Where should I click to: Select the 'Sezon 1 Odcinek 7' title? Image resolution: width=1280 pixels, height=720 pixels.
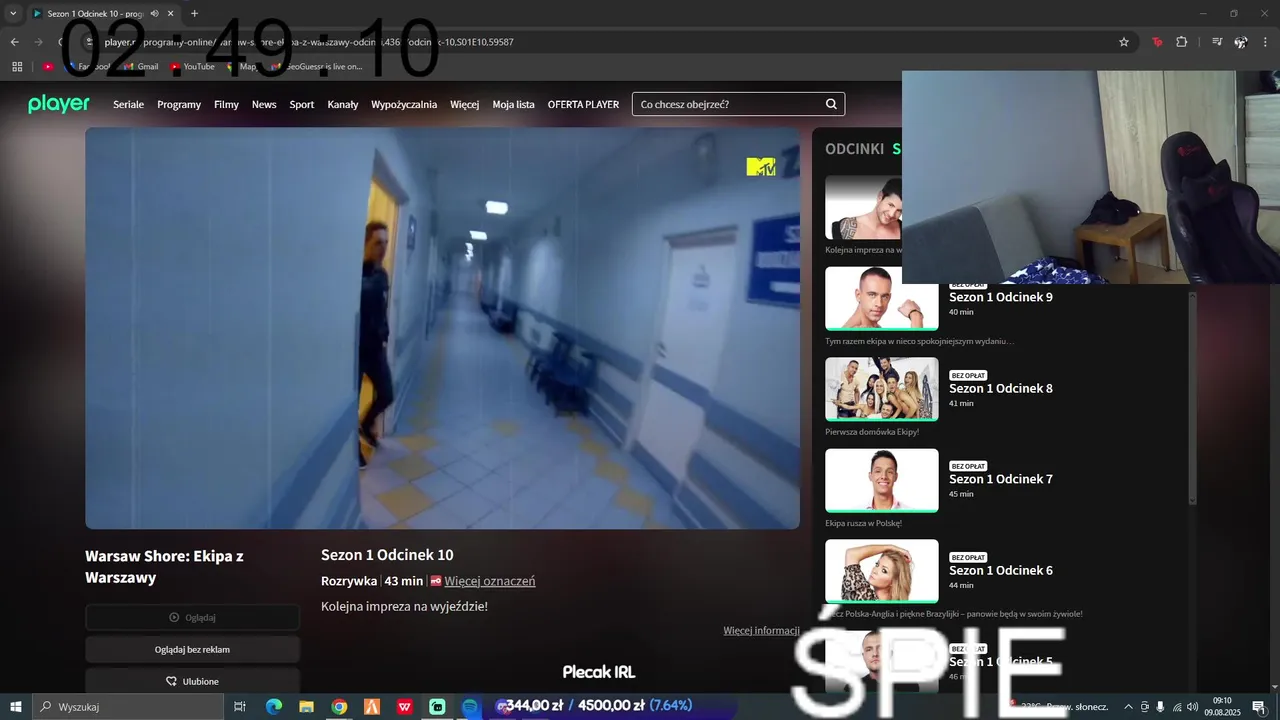pyautogui.click(x=1001, y=479)
